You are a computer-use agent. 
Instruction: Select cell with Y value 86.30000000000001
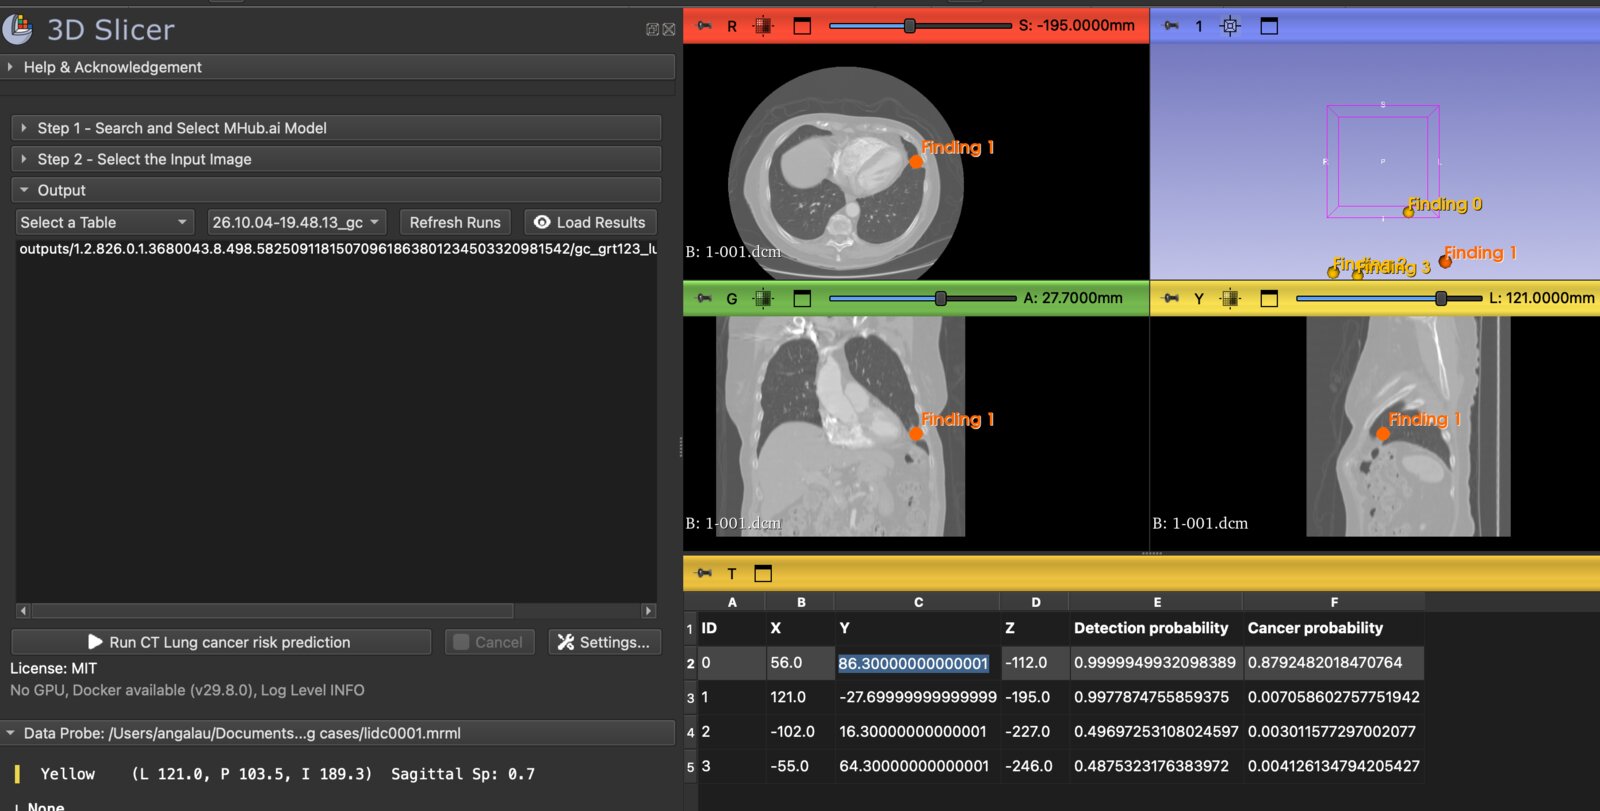coord(916,663)
